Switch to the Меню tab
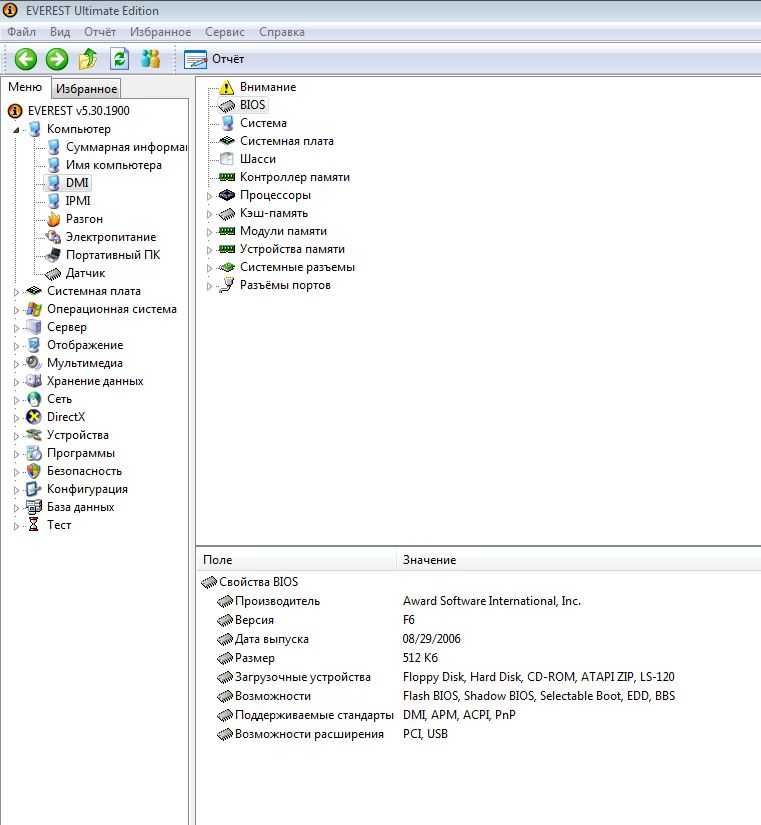This screenshot has height=825, width=761. tap(25, 87)
